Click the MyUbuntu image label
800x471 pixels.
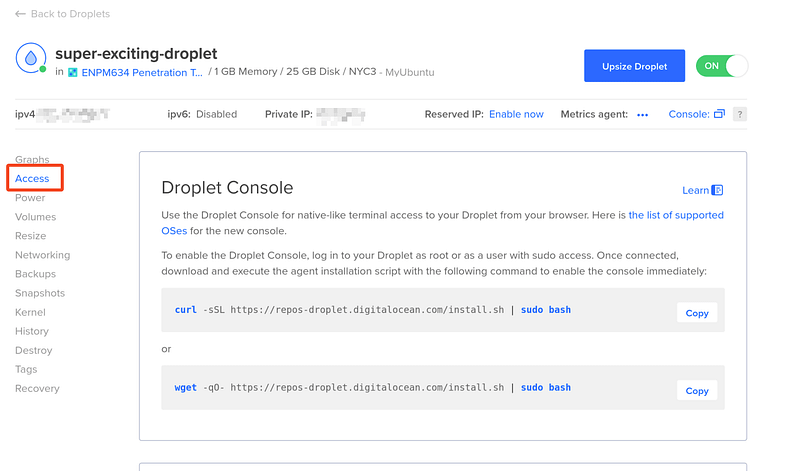pyautogui.click(x=410, y=72)
